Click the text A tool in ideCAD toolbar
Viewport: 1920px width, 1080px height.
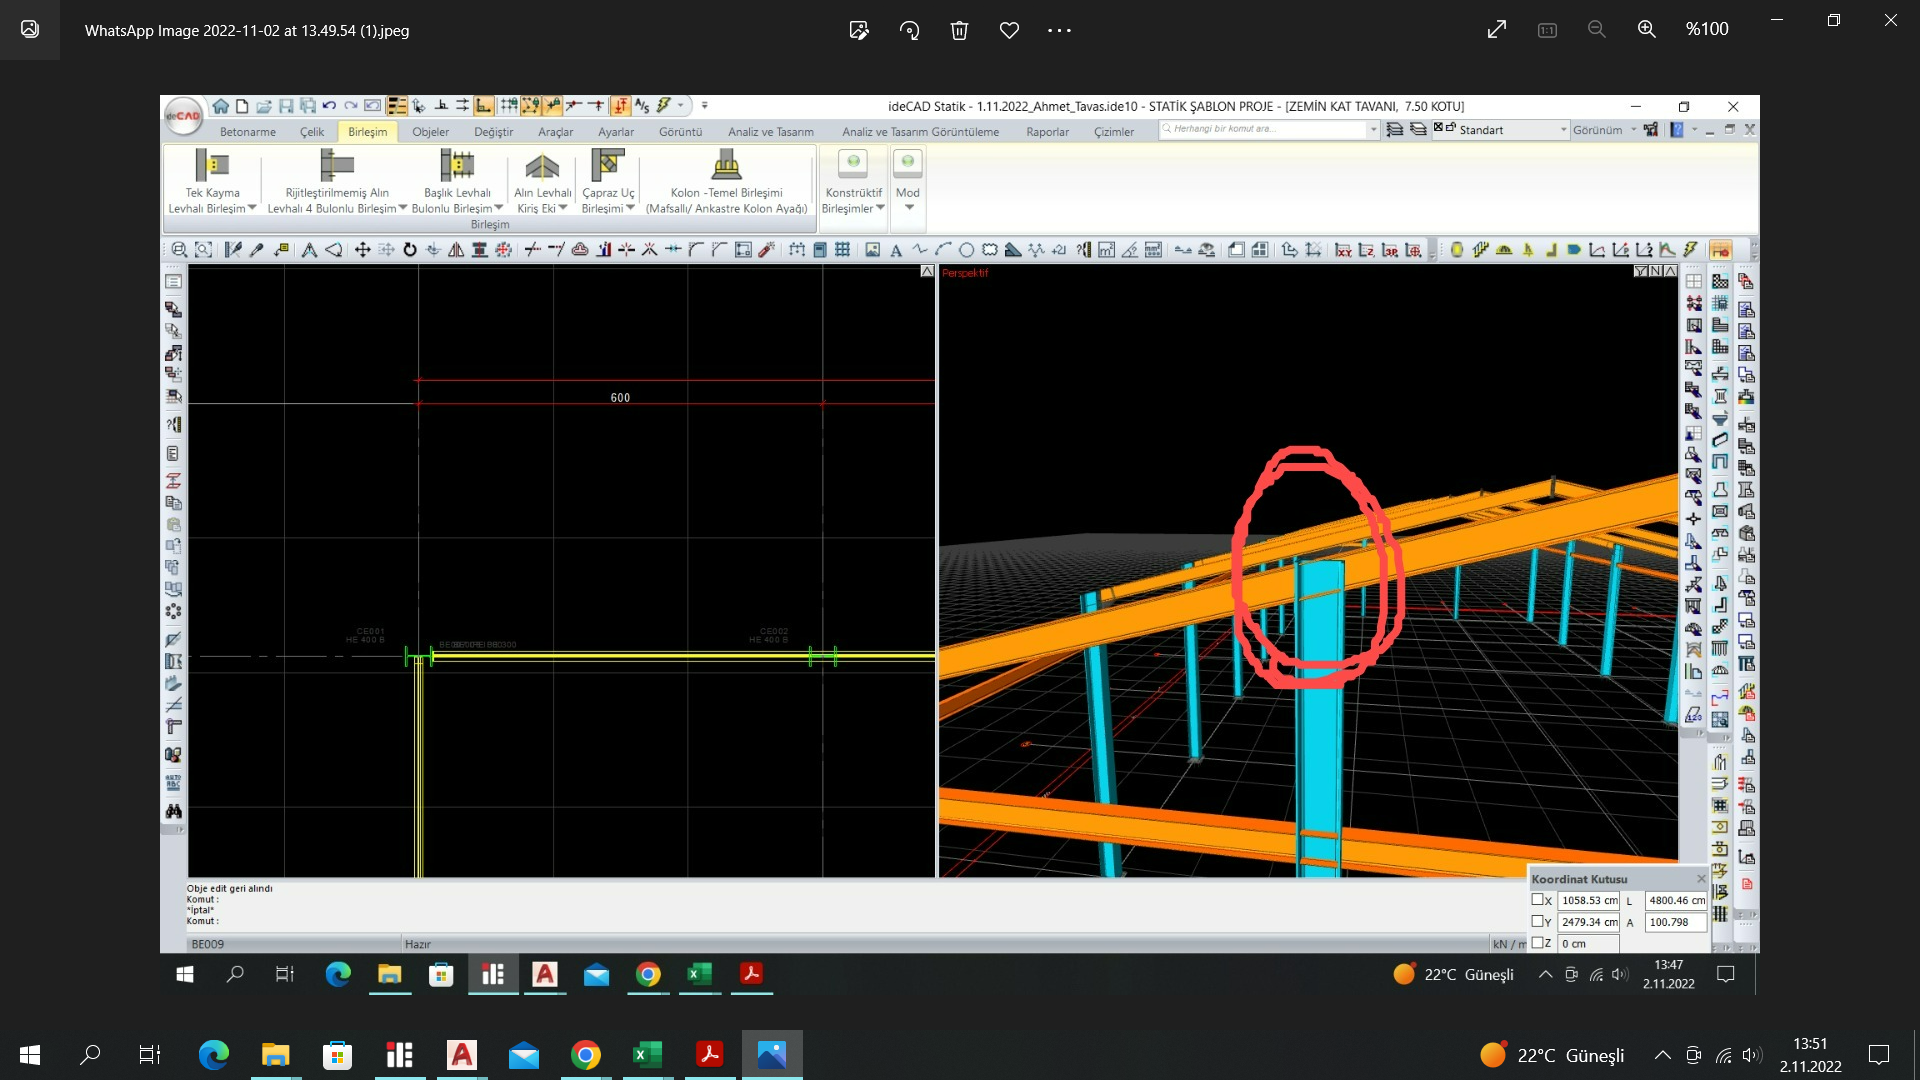click(x=896, y=250)
